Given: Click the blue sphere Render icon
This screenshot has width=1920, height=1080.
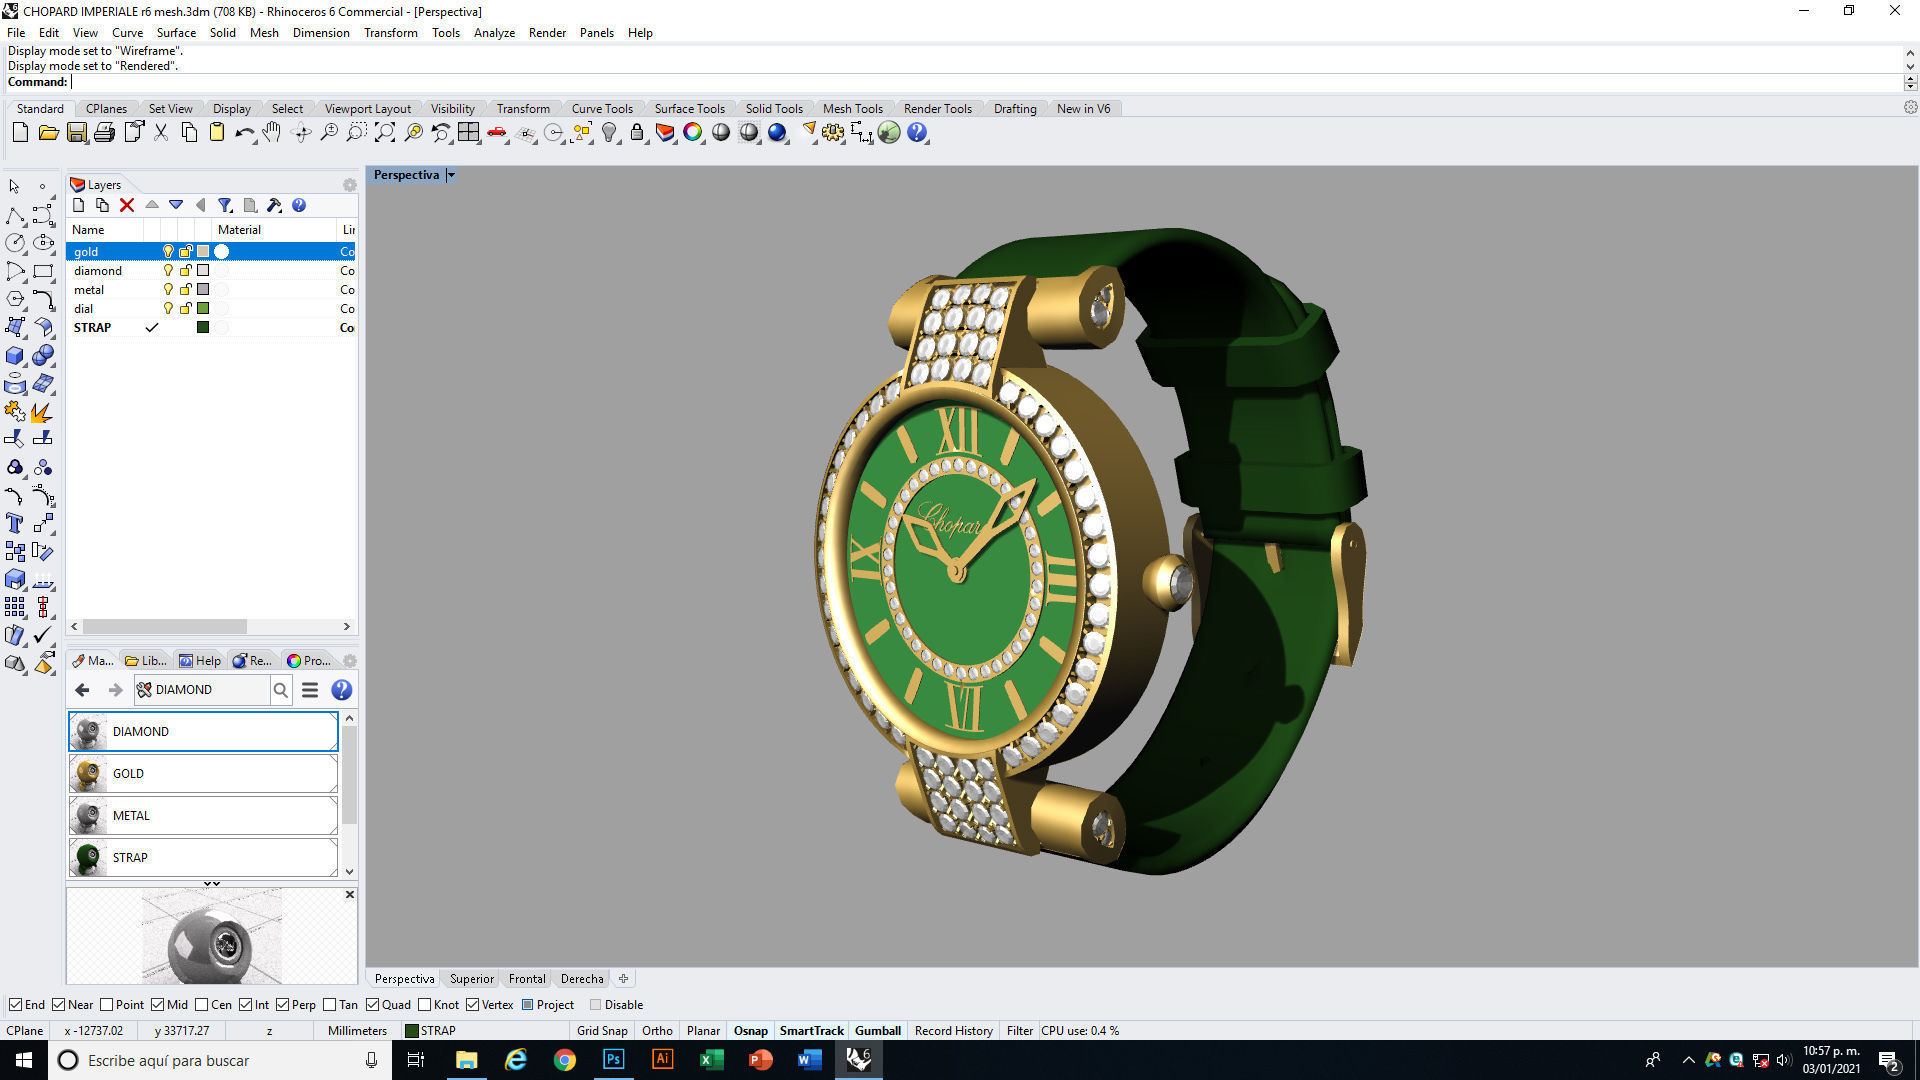Looking at the screenshot, I should point(777,132).
